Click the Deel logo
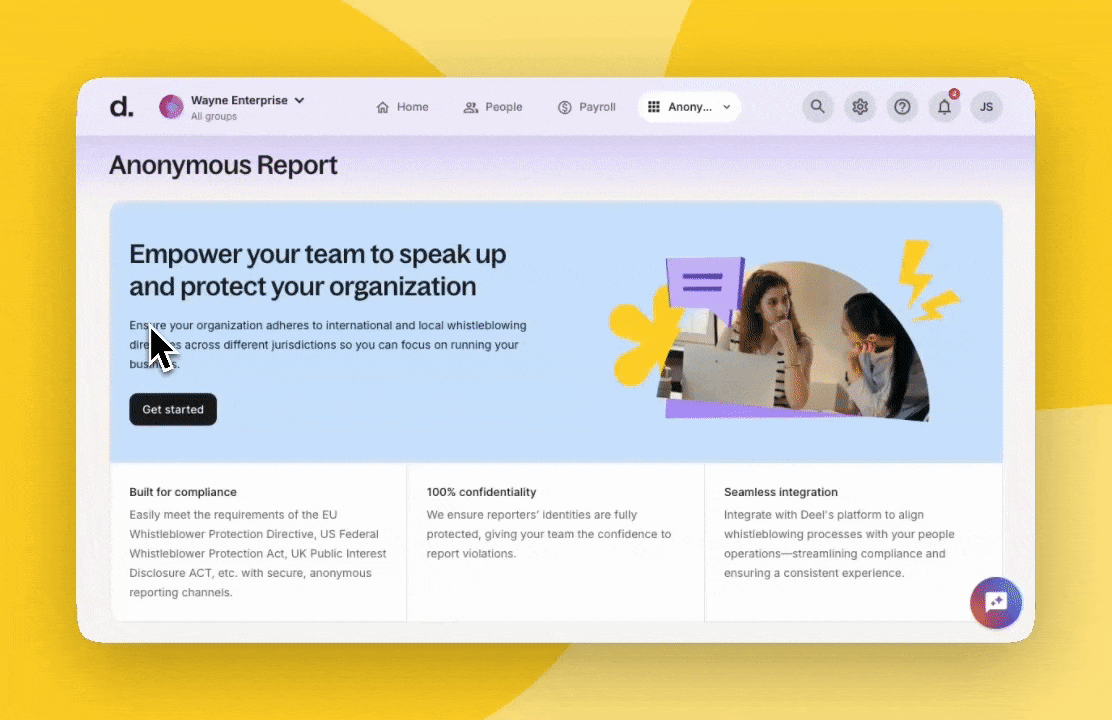Viewport: 1112px width, 720px height. pyautogui.click(x=121, y=107)
